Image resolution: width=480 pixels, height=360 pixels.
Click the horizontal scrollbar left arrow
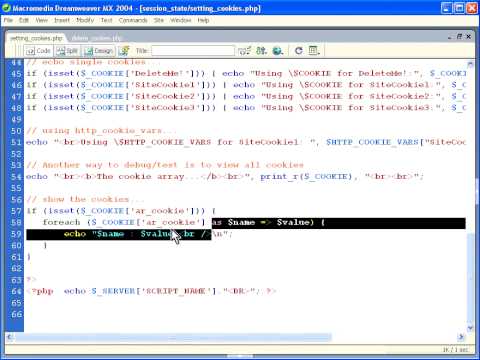pos(10,337)
